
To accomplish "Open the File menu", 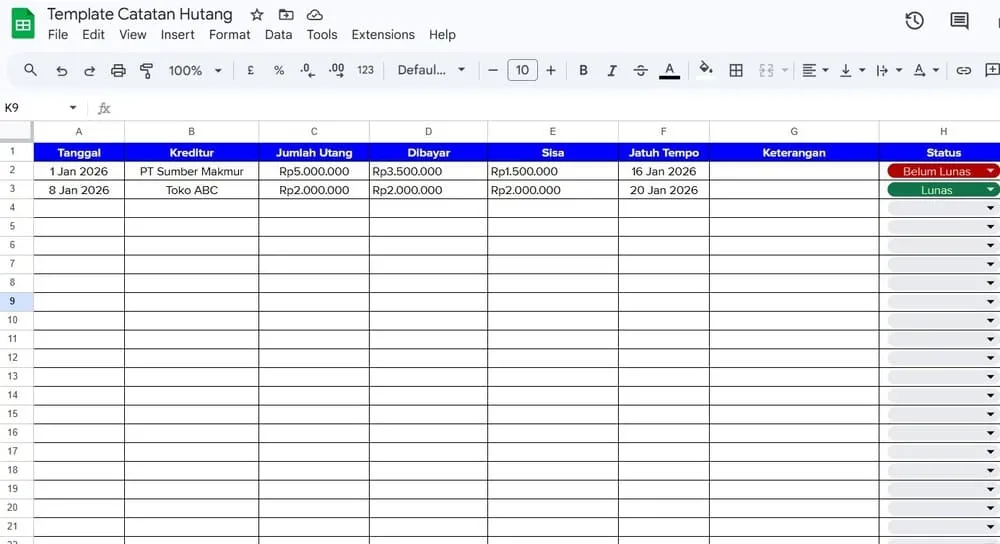I will pos(57,34).
